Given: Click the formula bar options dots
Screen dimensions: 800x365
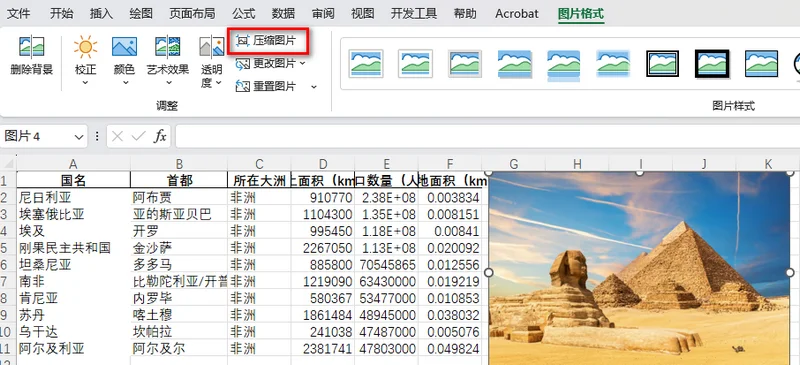Looking at the screenshot, I should click(97, 136).
